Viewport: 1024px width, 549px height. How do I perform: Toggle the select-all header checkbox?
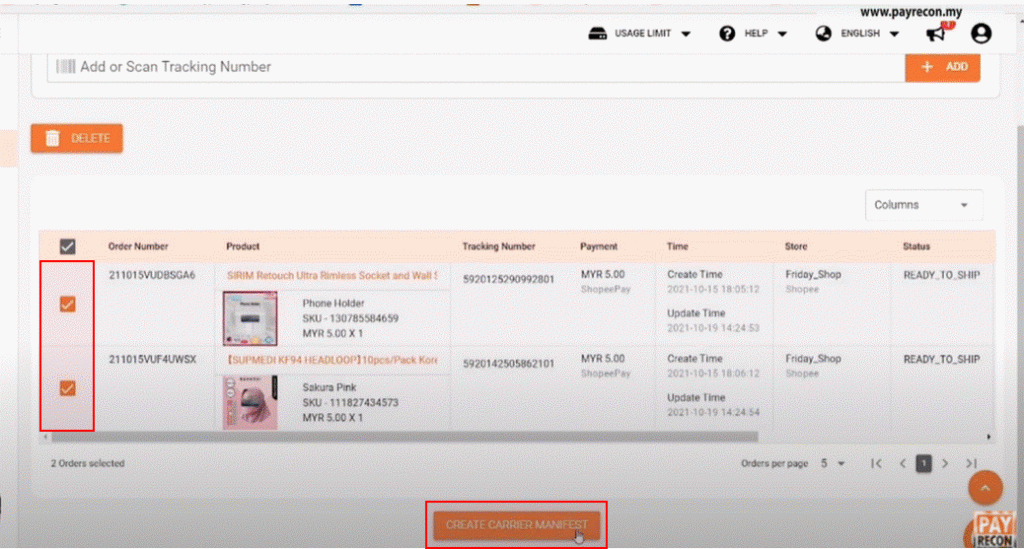tap(67, 247)
